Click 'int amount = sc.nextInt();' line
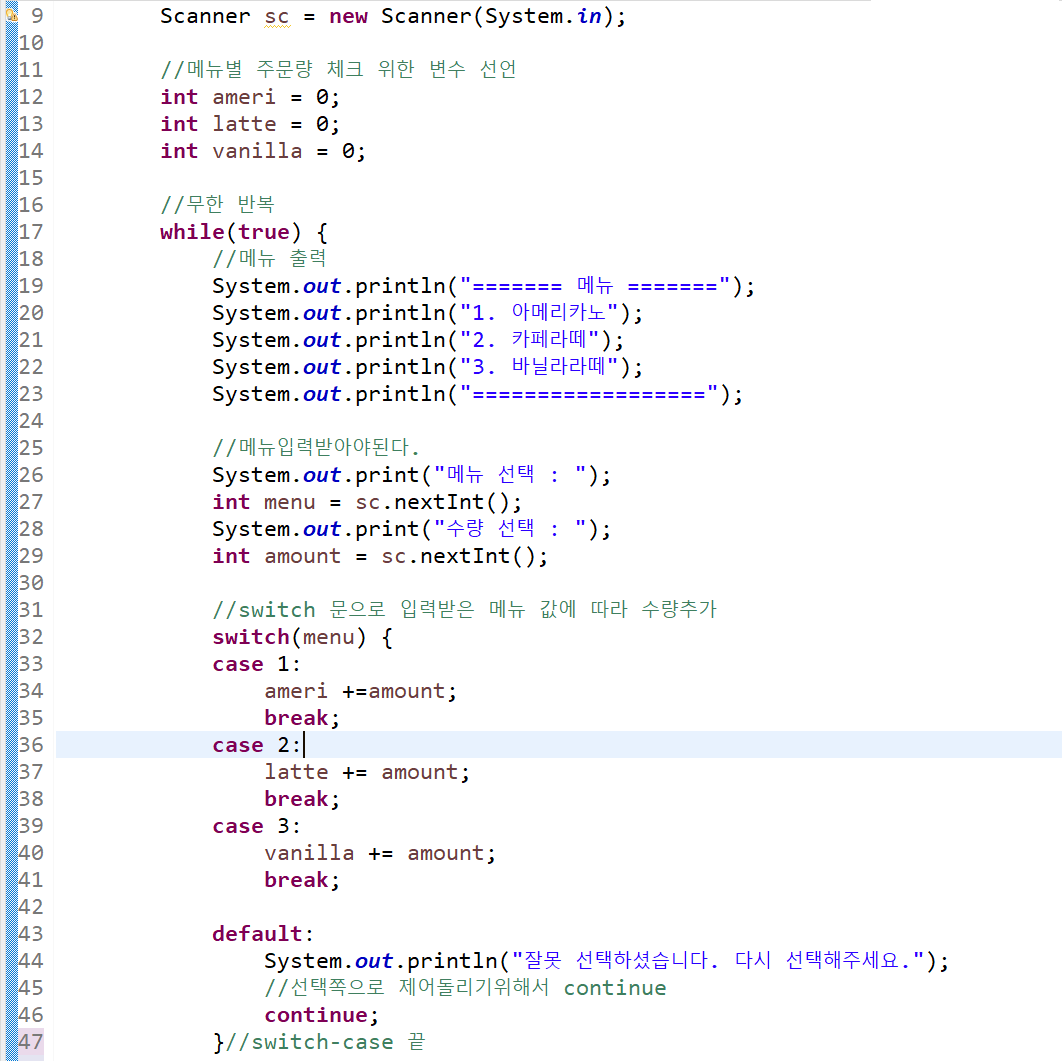1062x1061 pixels. pos(380,556)
